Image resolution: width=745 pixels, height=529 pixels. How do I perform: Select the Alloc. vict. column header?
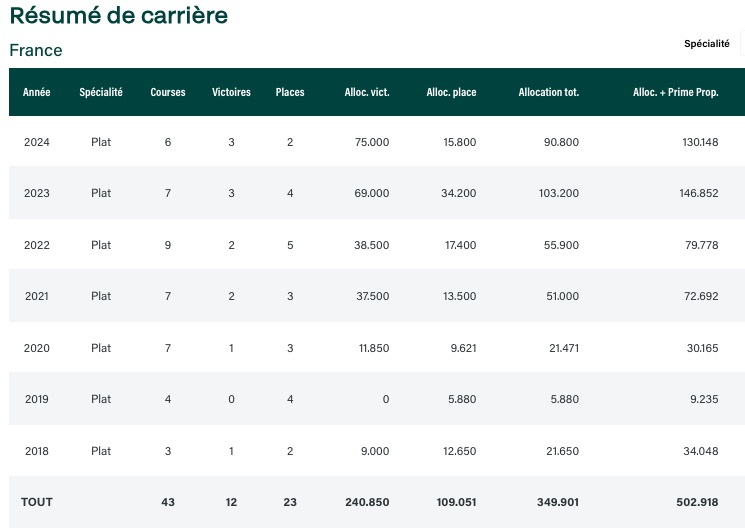pyautogui.click(x=367, y=92)
